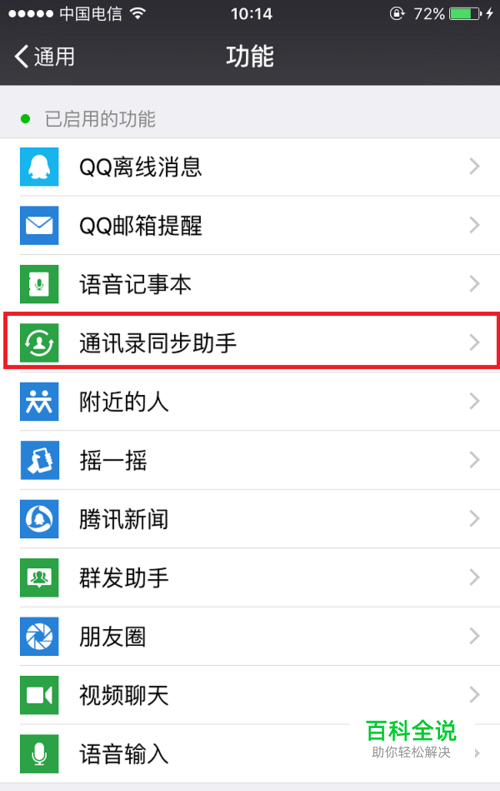Open the 腾讯新闻 menu row label

tap(124, 519)
